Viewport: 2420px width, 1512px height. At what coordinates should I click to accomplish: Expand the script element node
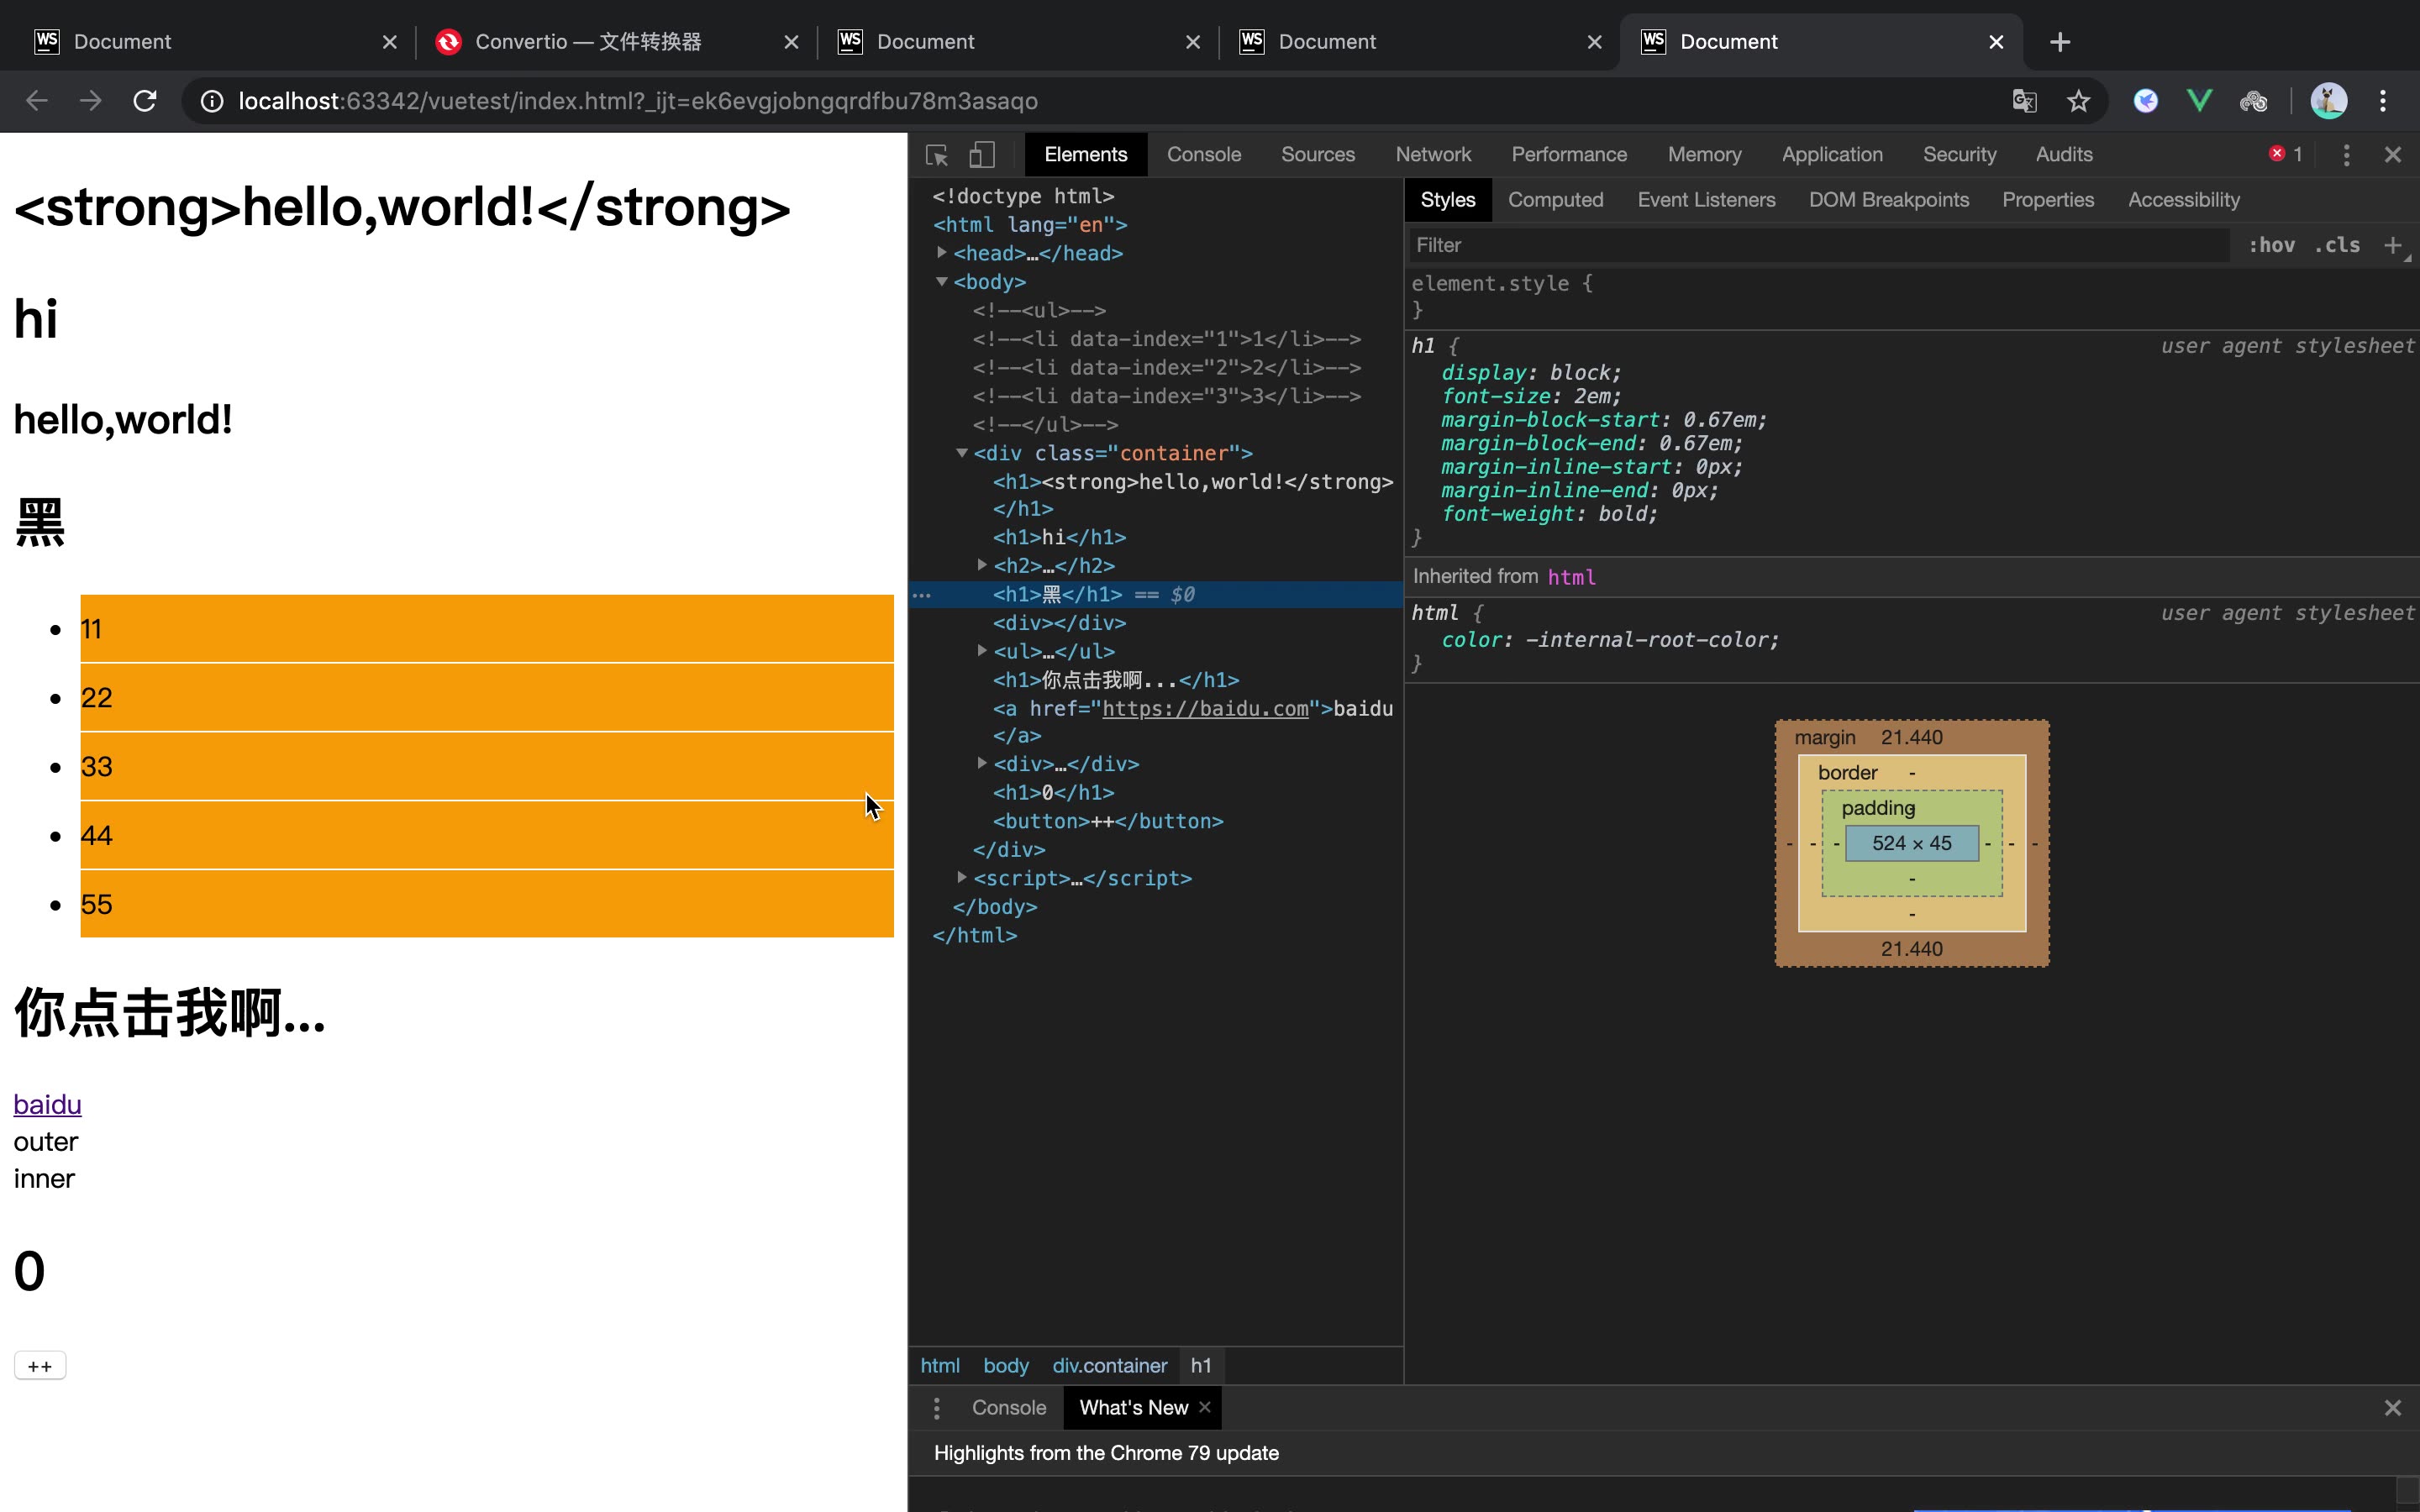pyautogui.click(x=961, y=877)
